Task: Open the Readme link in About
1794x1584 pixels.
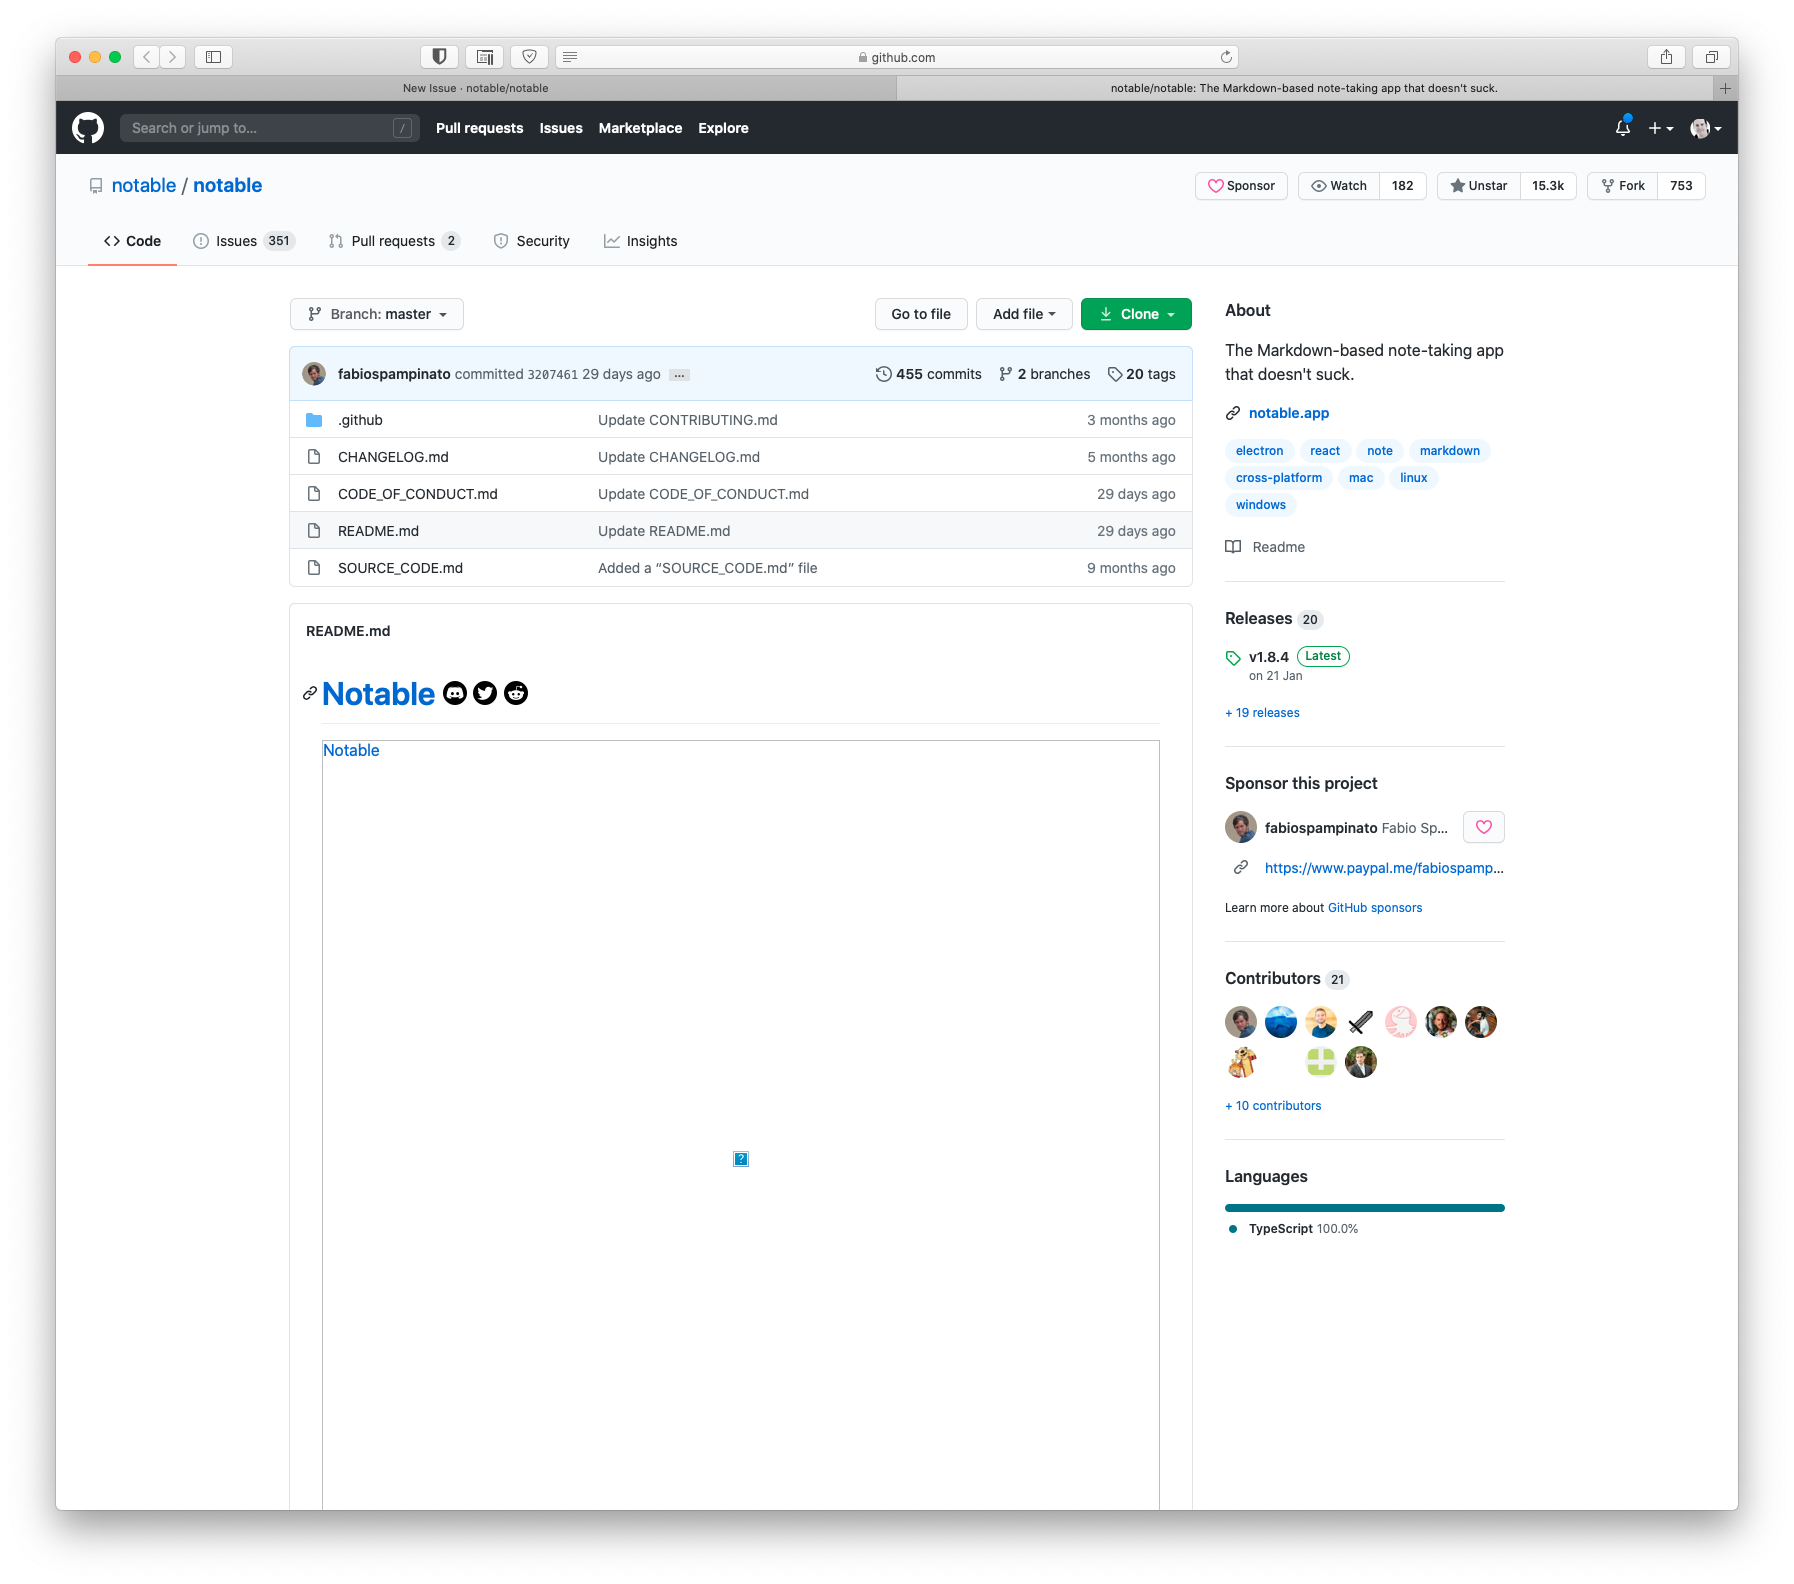Action: click(1266, 547)
